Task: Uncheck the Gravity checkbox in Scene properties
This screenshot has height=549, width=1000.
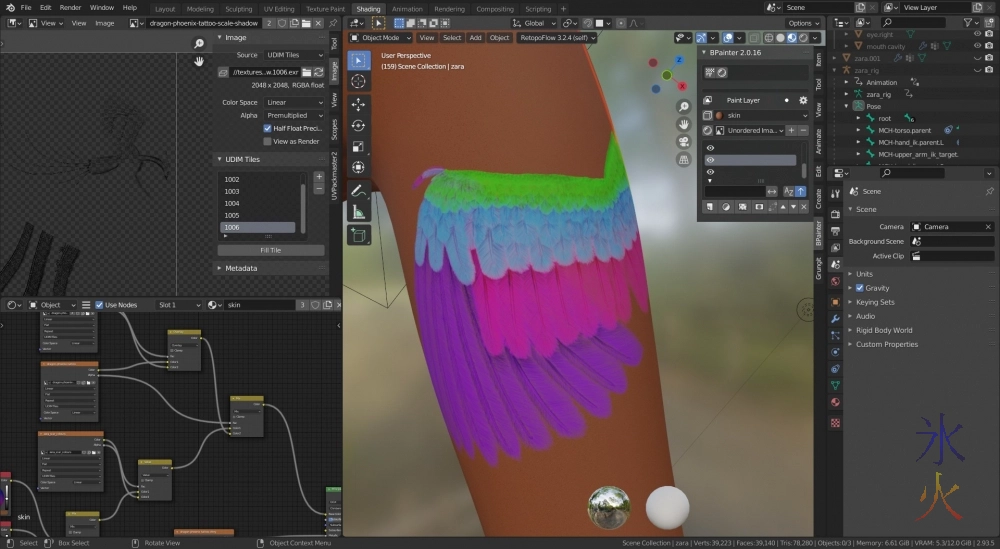Action: click(859, 288)
